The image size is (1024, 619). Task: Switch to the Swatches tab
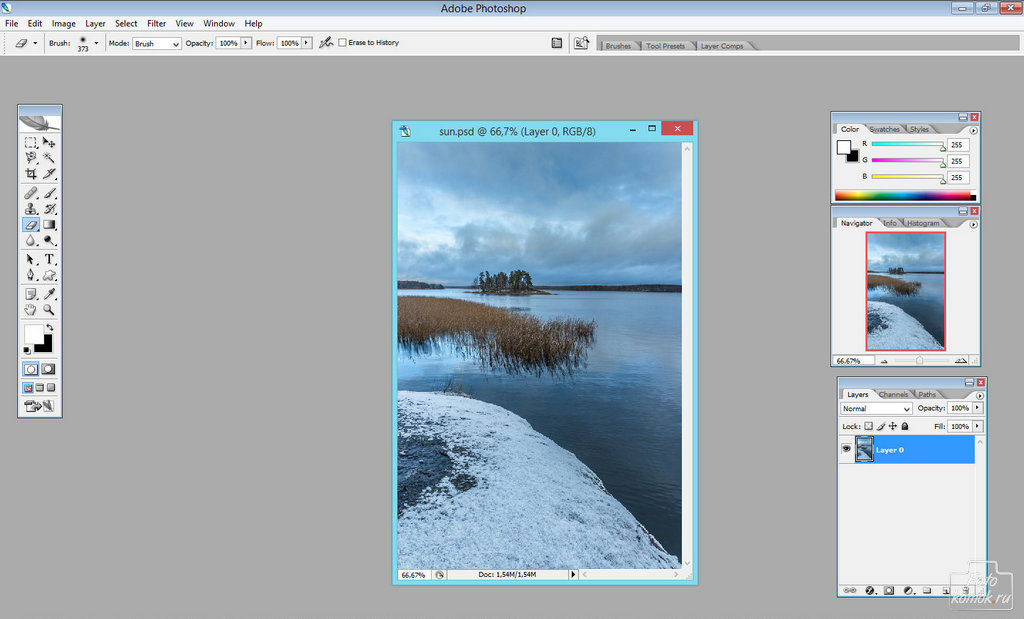coord(884,129)
